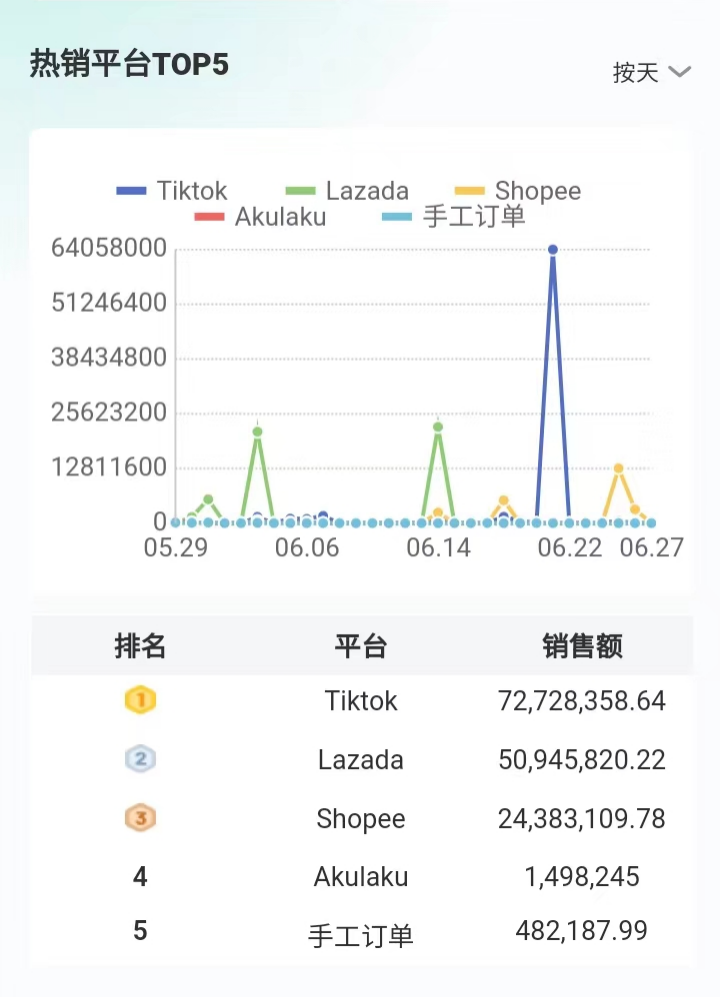Click sales value 50,945,820.22

(x=582, y=759)
